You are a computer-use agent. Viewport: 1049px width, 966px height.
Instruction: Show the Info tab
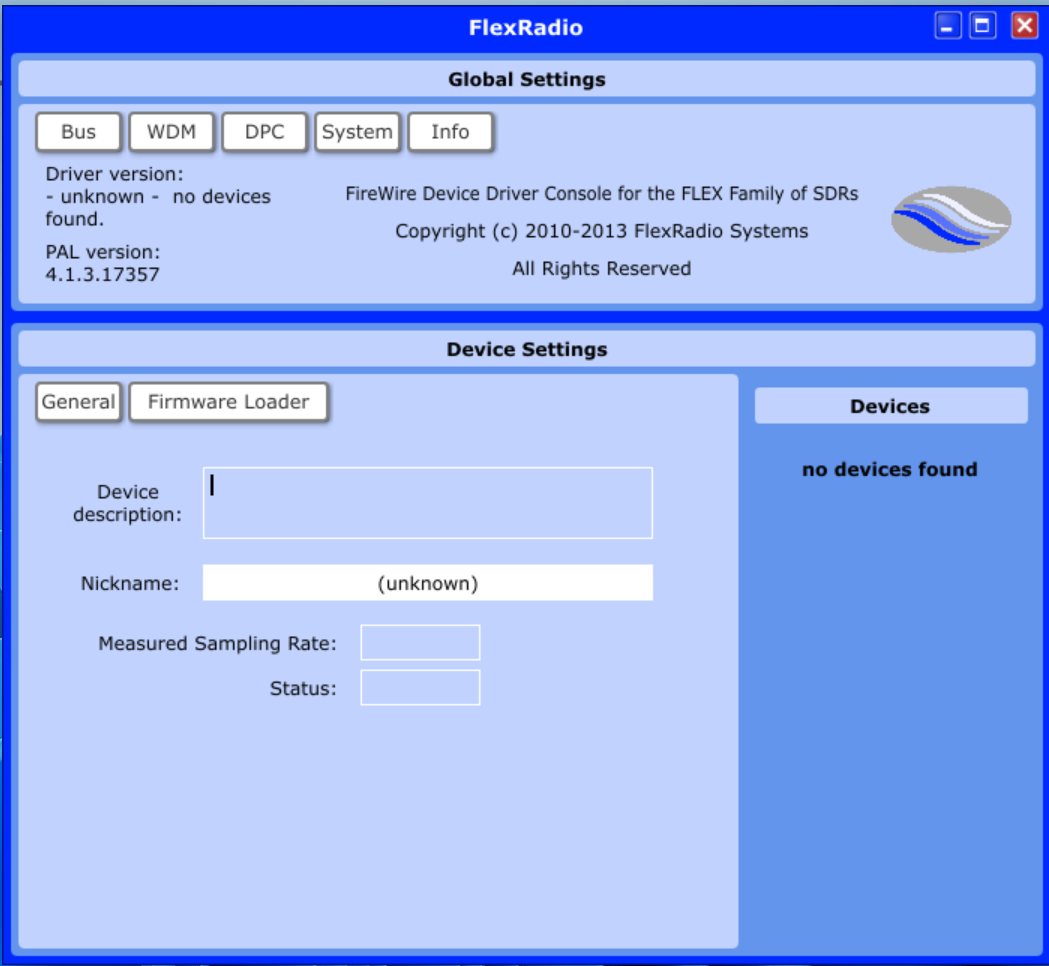point(450,132)
